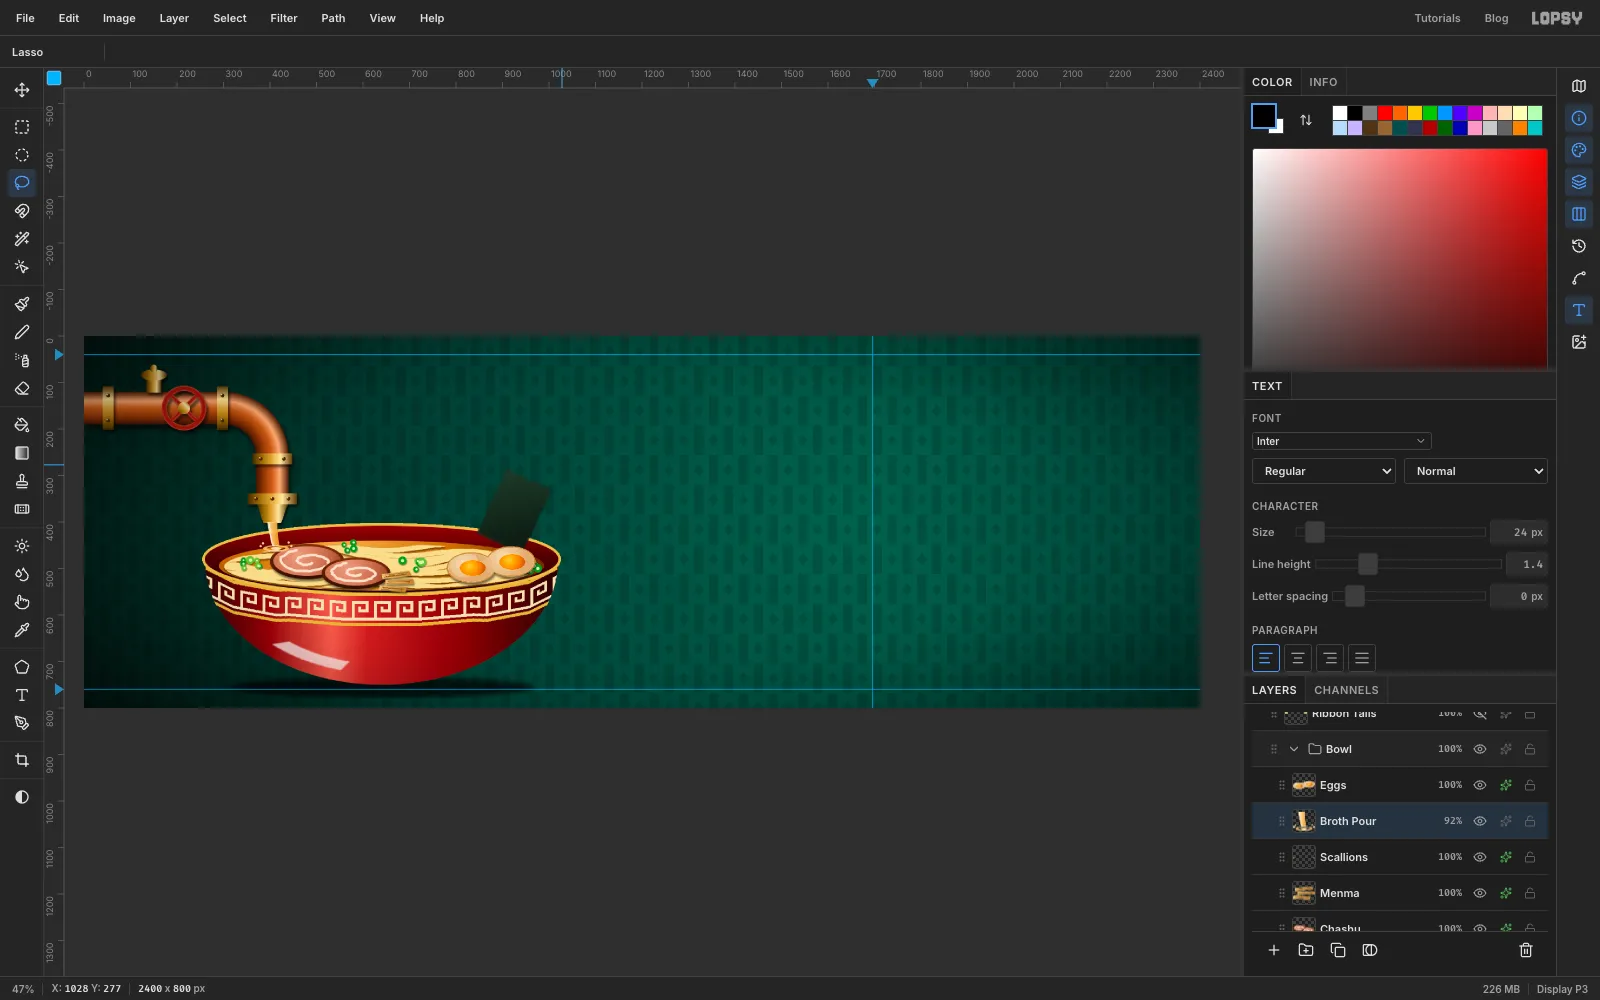Swap foreground and background colors
The height and width of the screenshot is (1000, 1600).
(1306, 120)
